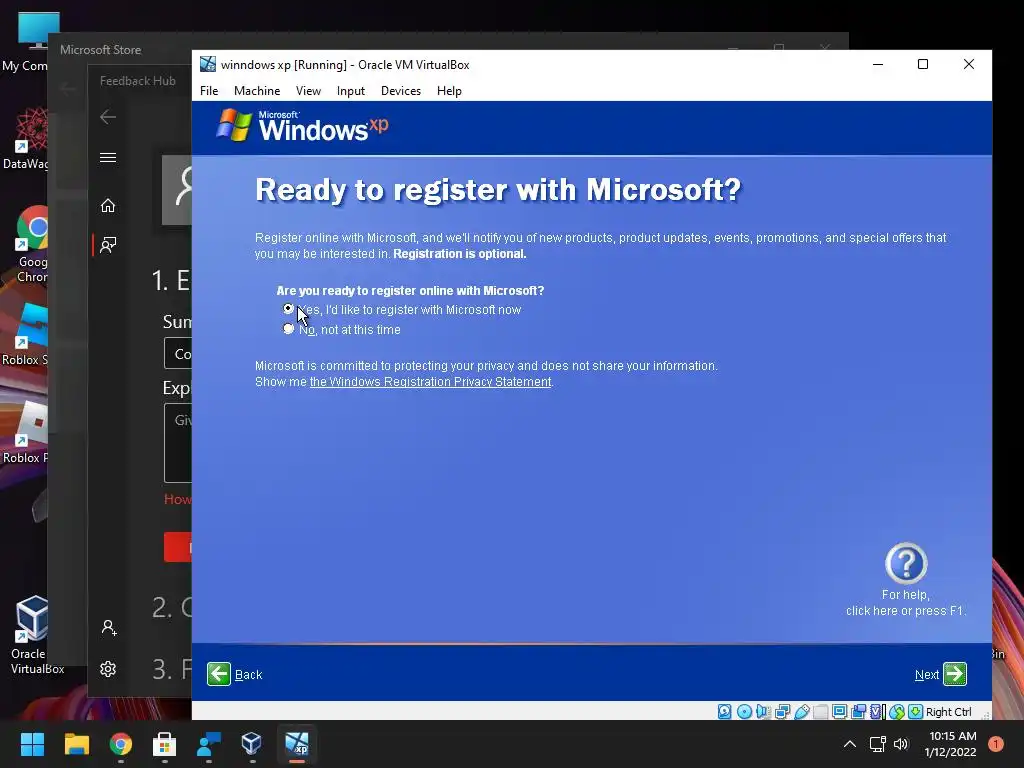Click the recording icon in VirtualBox status bar
The image size is (1024, 768).
[859, 712]
